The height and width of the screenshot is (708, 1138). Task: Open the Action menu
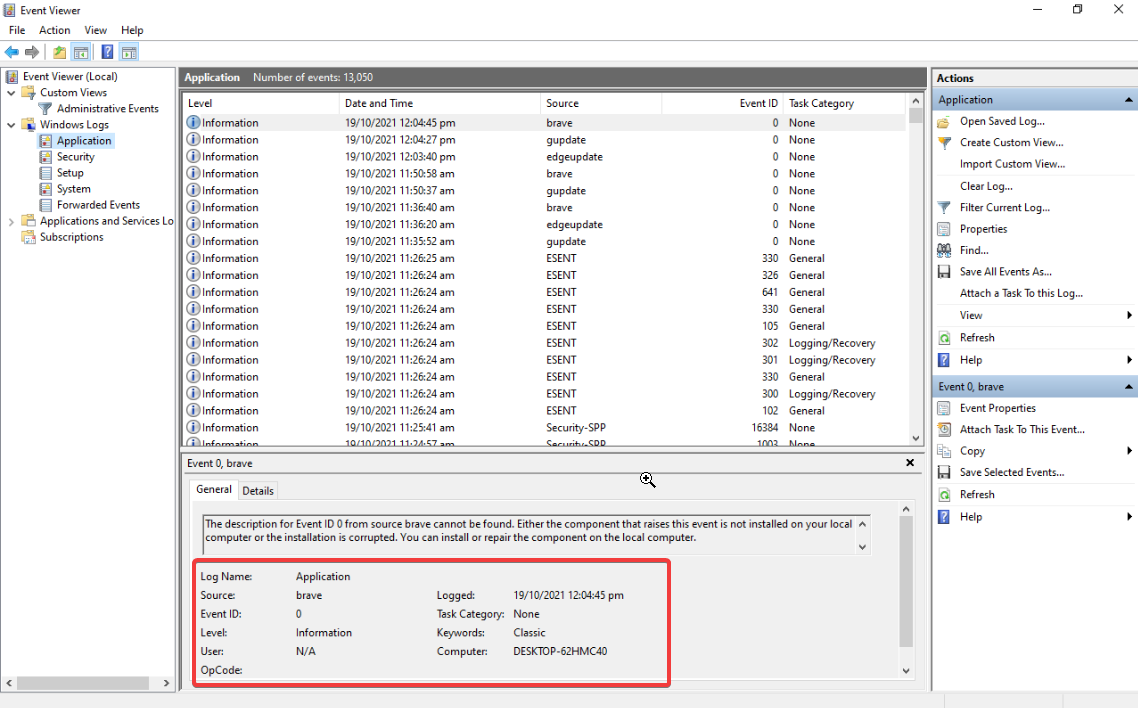pyautogui.click(x=54, y=30)
